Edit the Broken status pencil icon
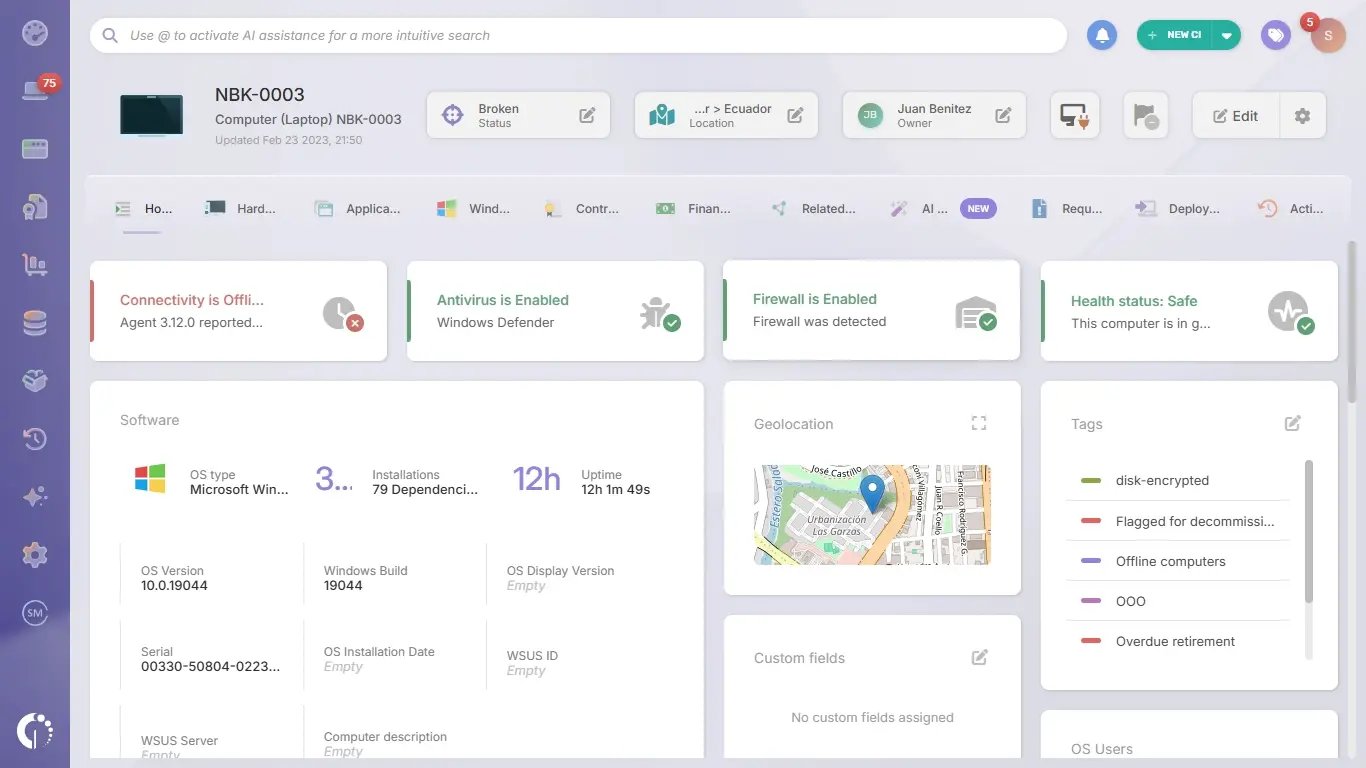 point(587,115)
